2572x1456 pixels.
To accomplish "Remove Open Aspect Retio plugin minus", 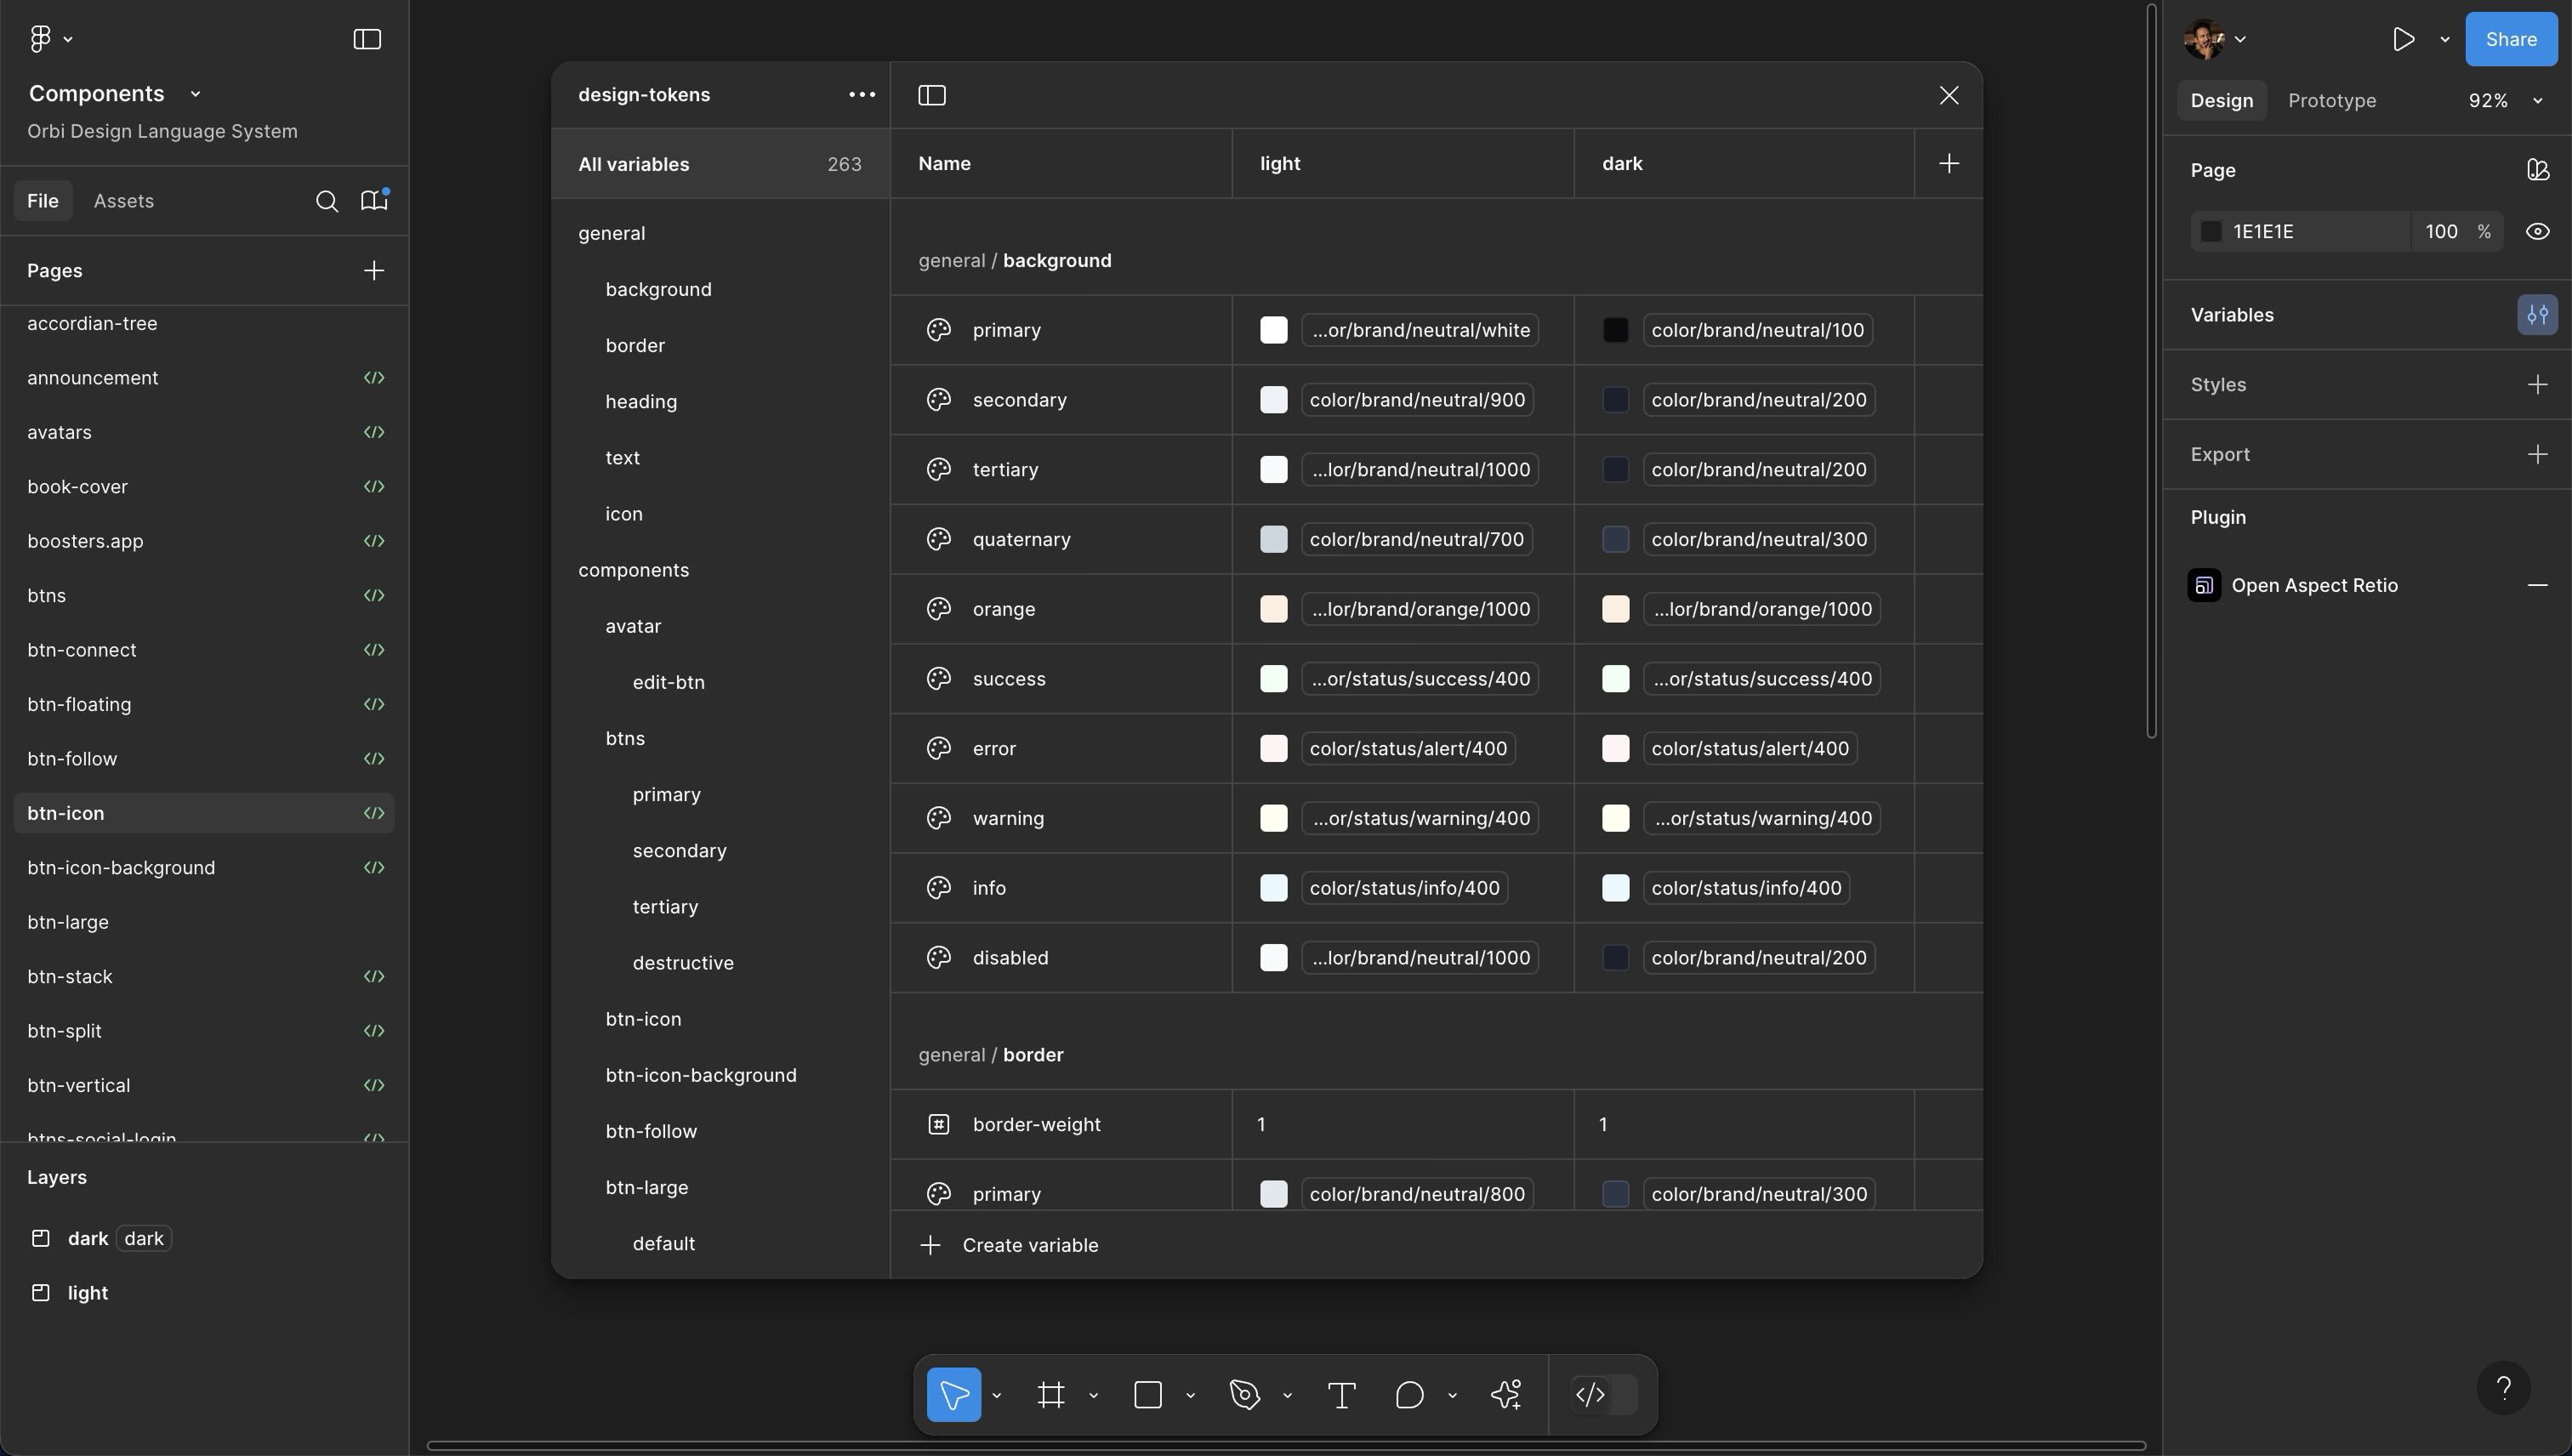I will (x=2537, y=586).
